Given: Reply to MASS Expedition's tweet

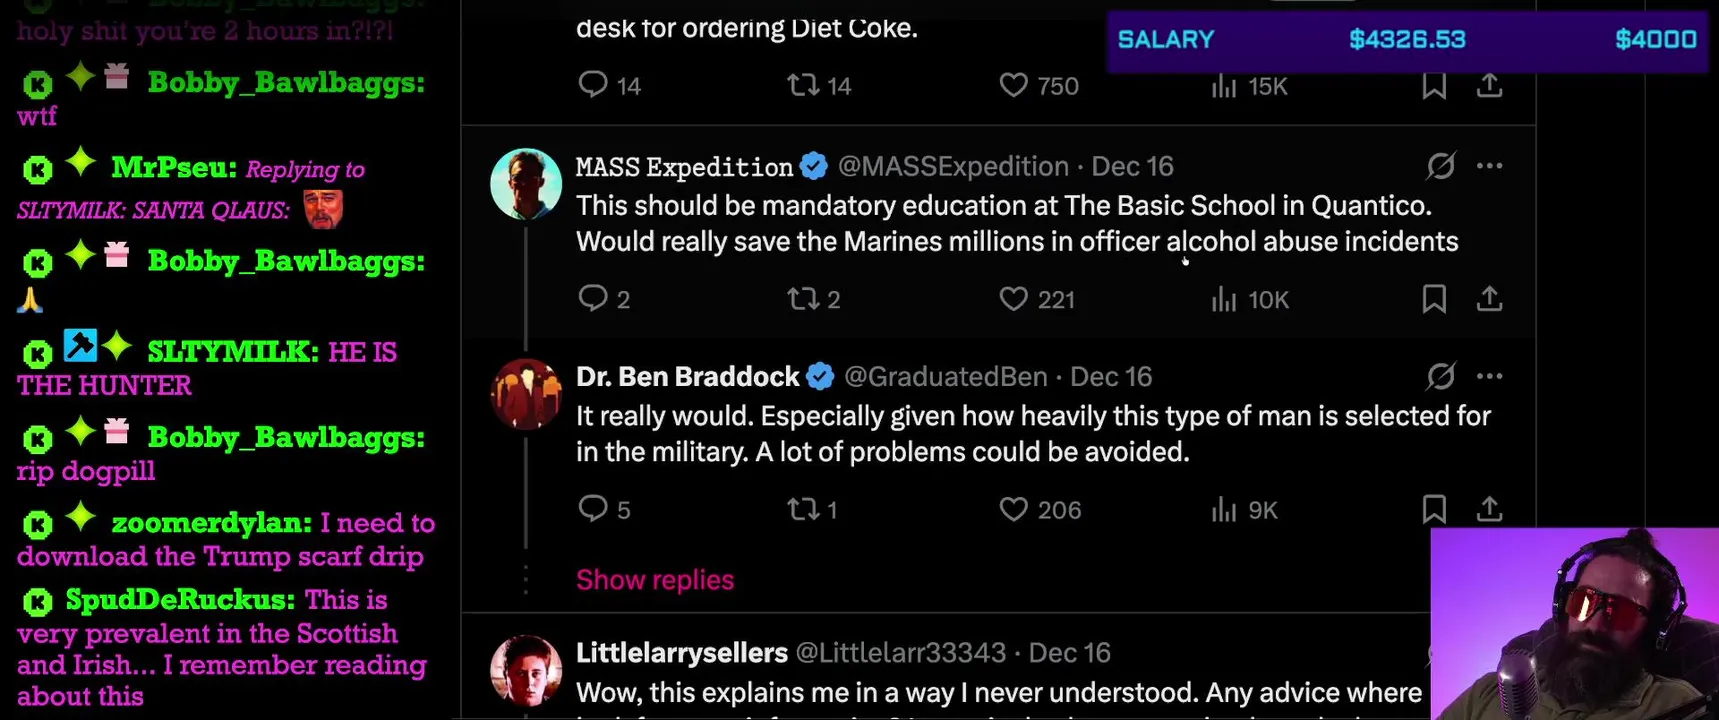Looking at the screenshot, I should coord(593,298).
